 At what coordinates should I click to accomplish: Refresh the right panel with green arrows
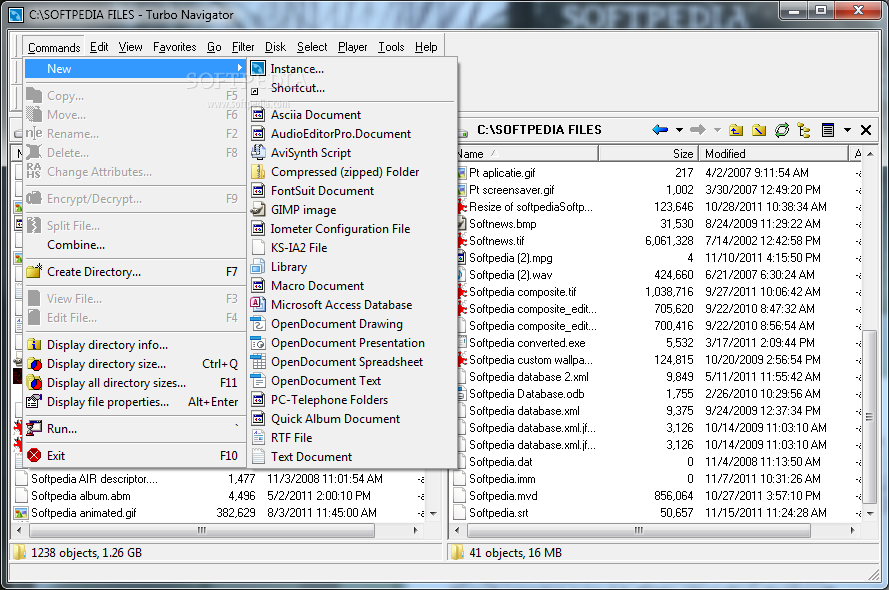tap(782, 130)
